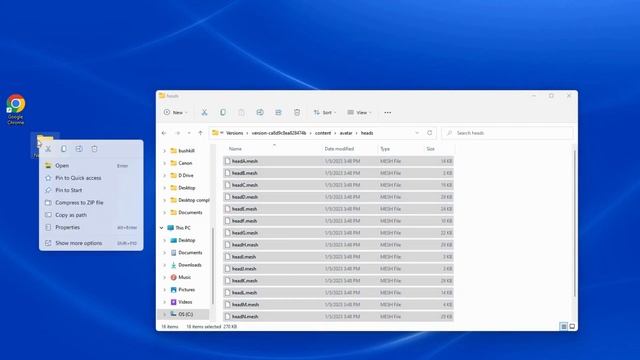Viewport: 640px width, 360px height.
Task: Select the headA.mesh file
Action: point(338,161)
